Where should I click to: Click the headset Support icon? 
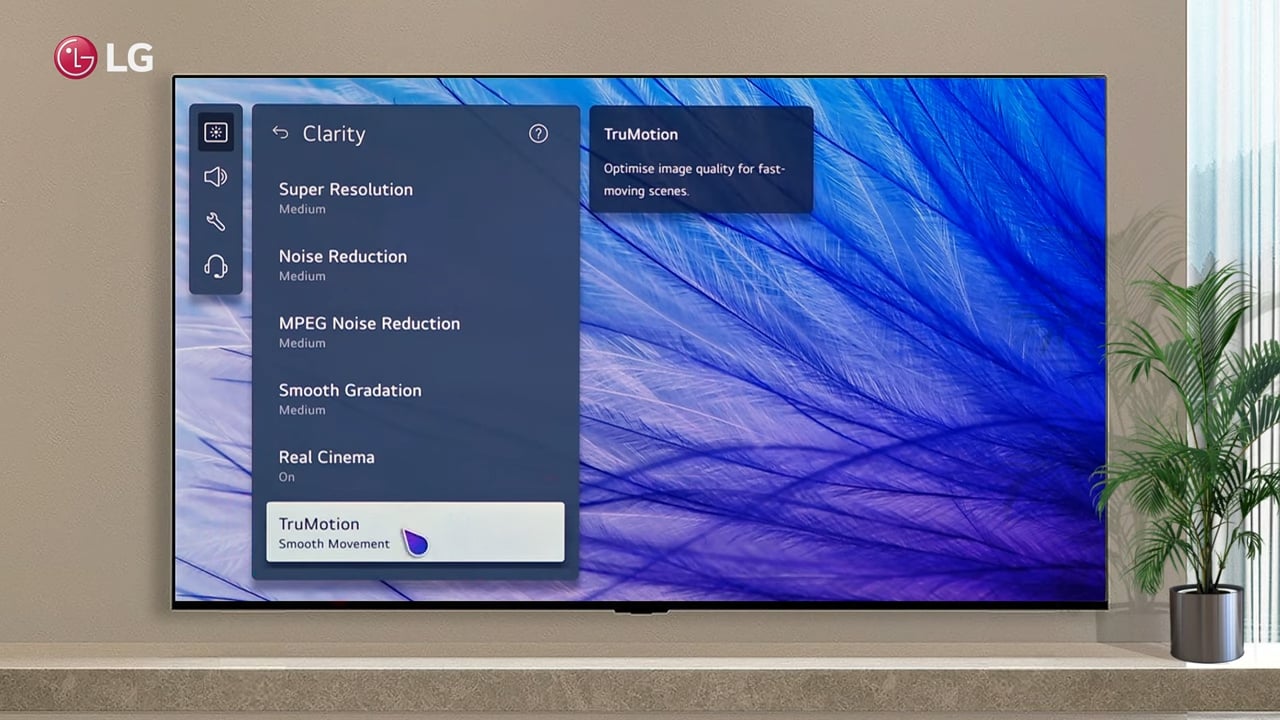tap(216, 266)
